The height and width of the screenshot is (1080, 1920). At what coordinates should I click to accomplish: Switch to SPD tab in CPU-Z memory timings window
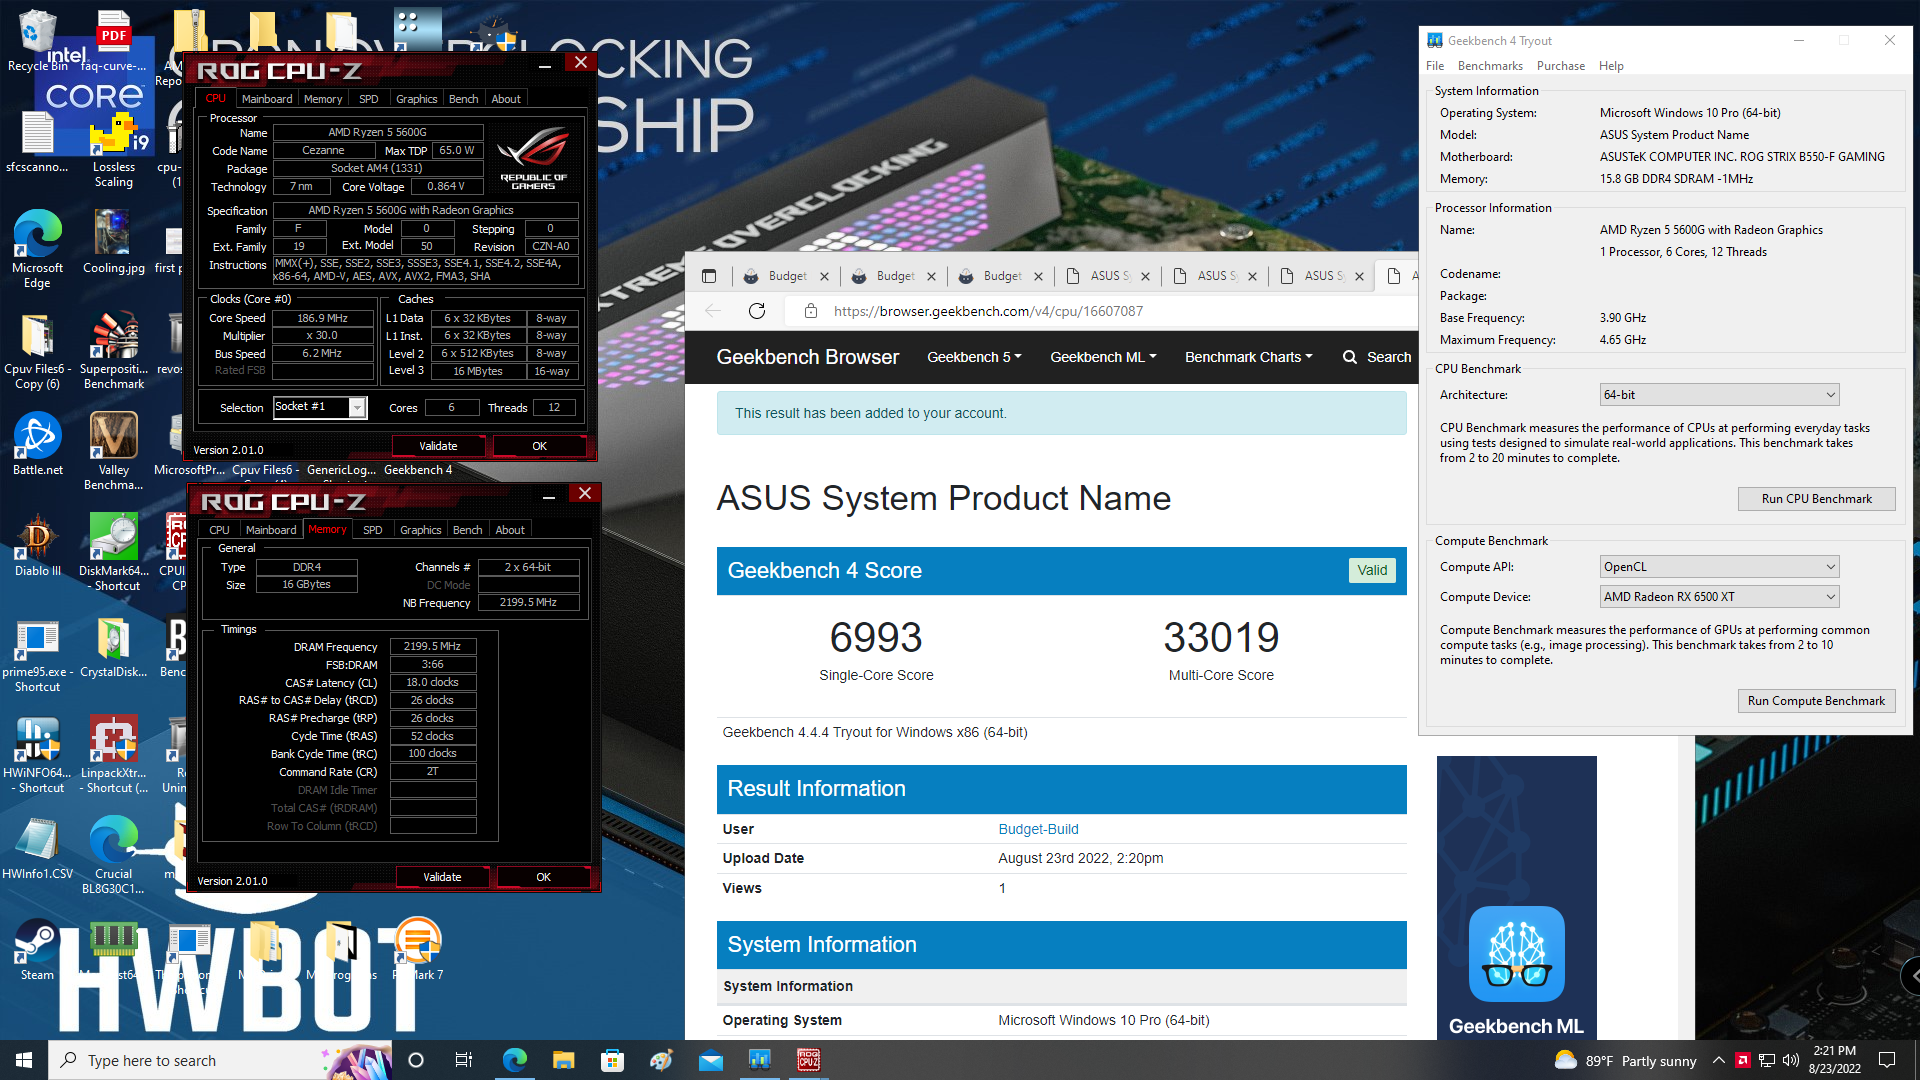click(372, 530)
